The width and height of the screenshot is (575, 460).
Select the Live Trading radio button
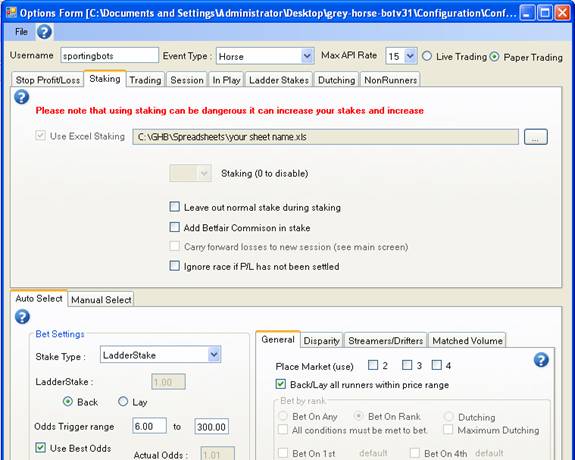point(427,56)
